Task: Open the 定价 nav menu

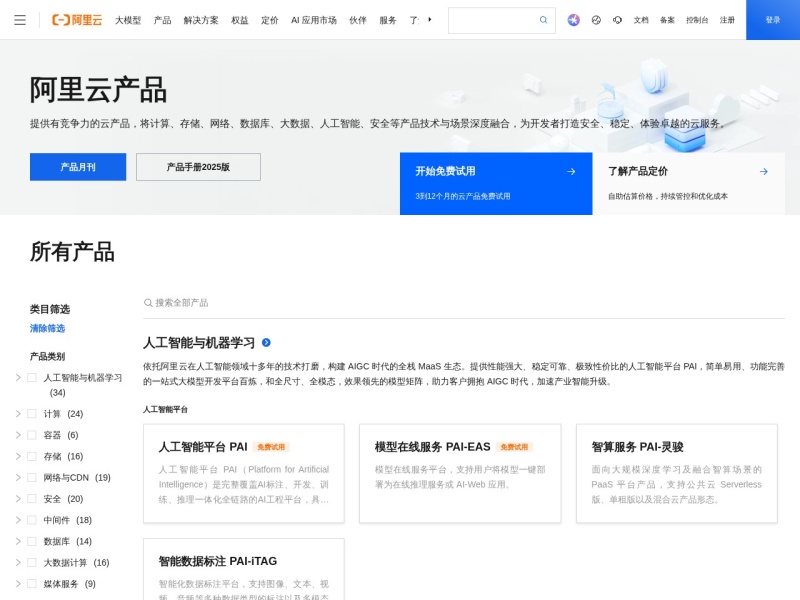Action: [x=269, y=20]
